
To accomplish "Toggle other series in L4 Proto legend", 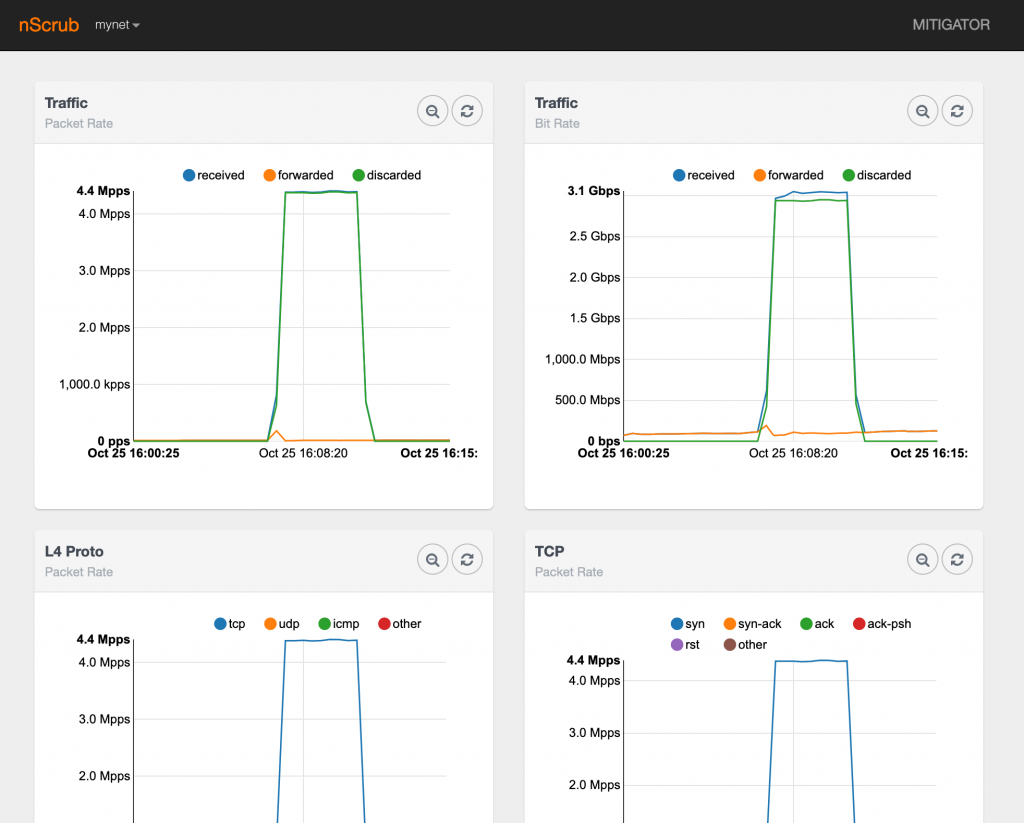I will click(x=400, y=624).
